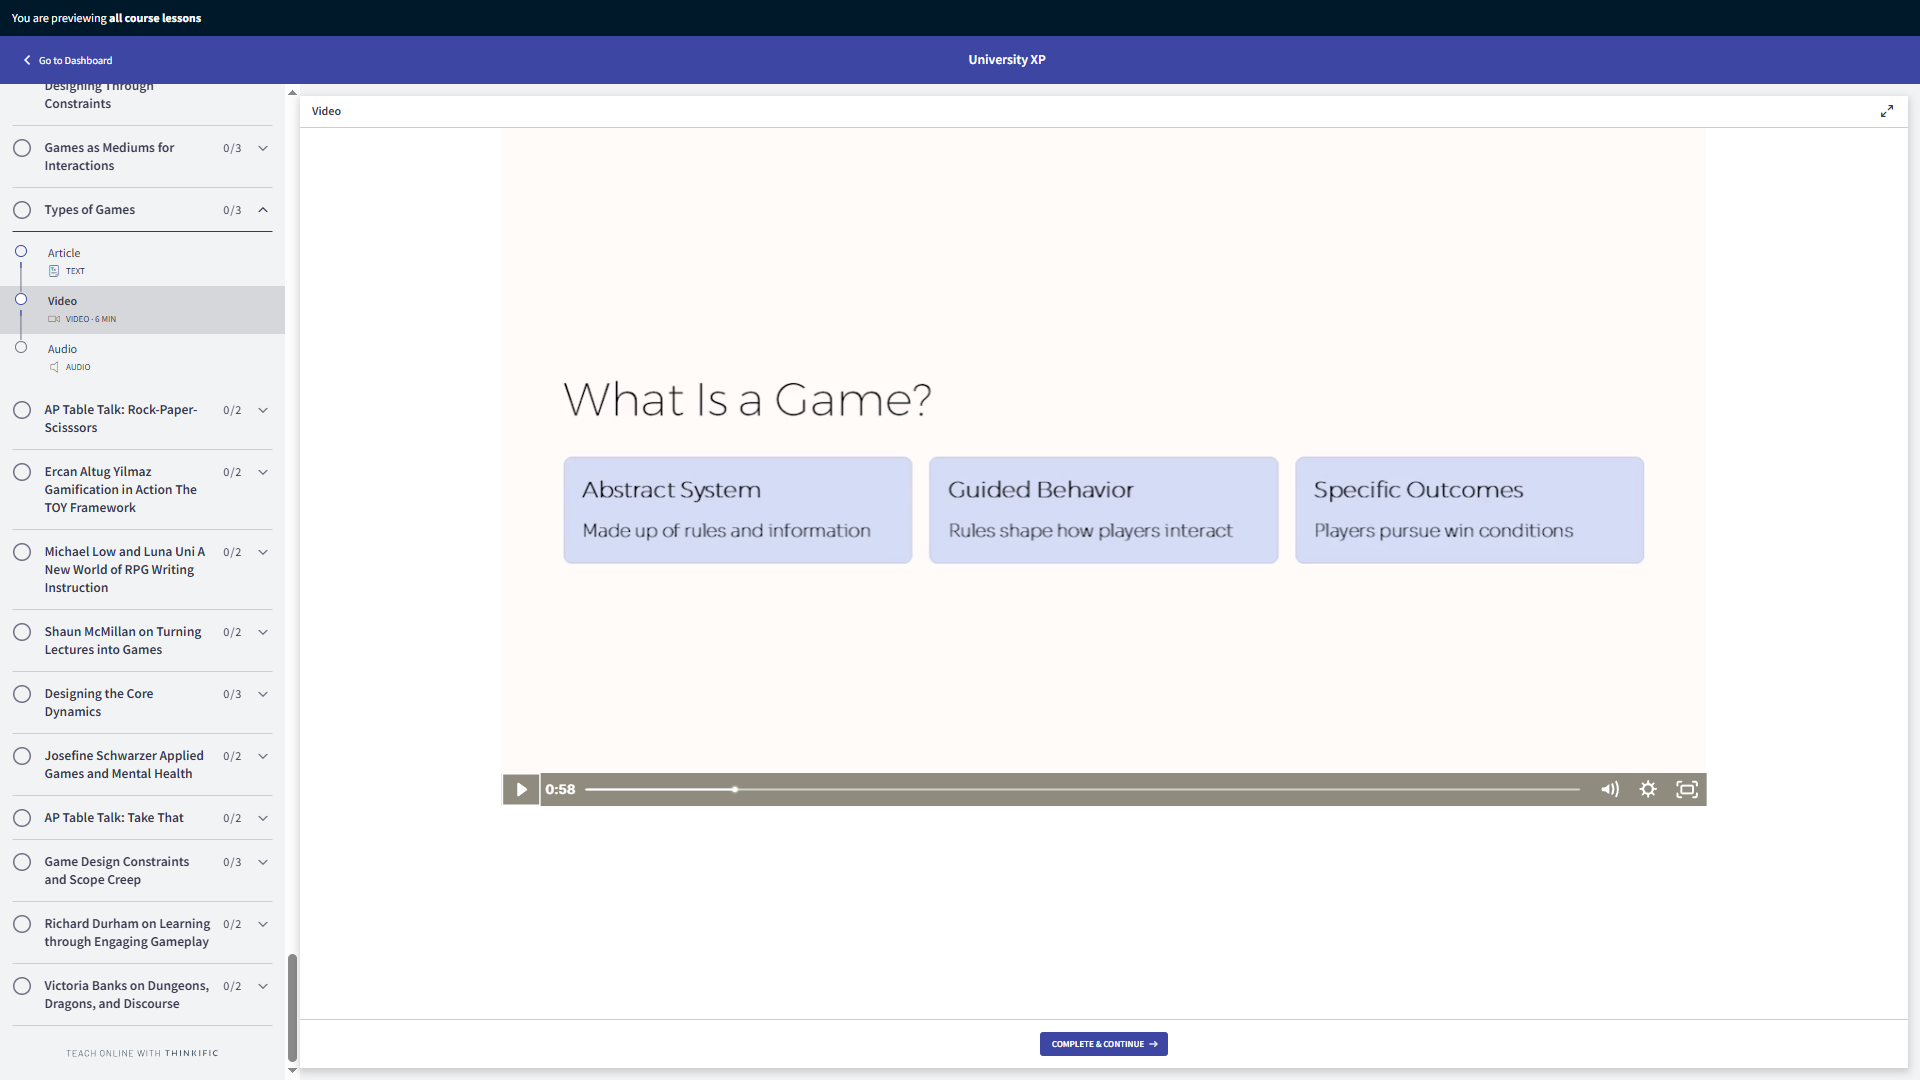Image resolution: width=1920 pixels, height=1080 pixels.
Task: Toggle AP Table Talk: Take That circle
Action: click(22, 818)
